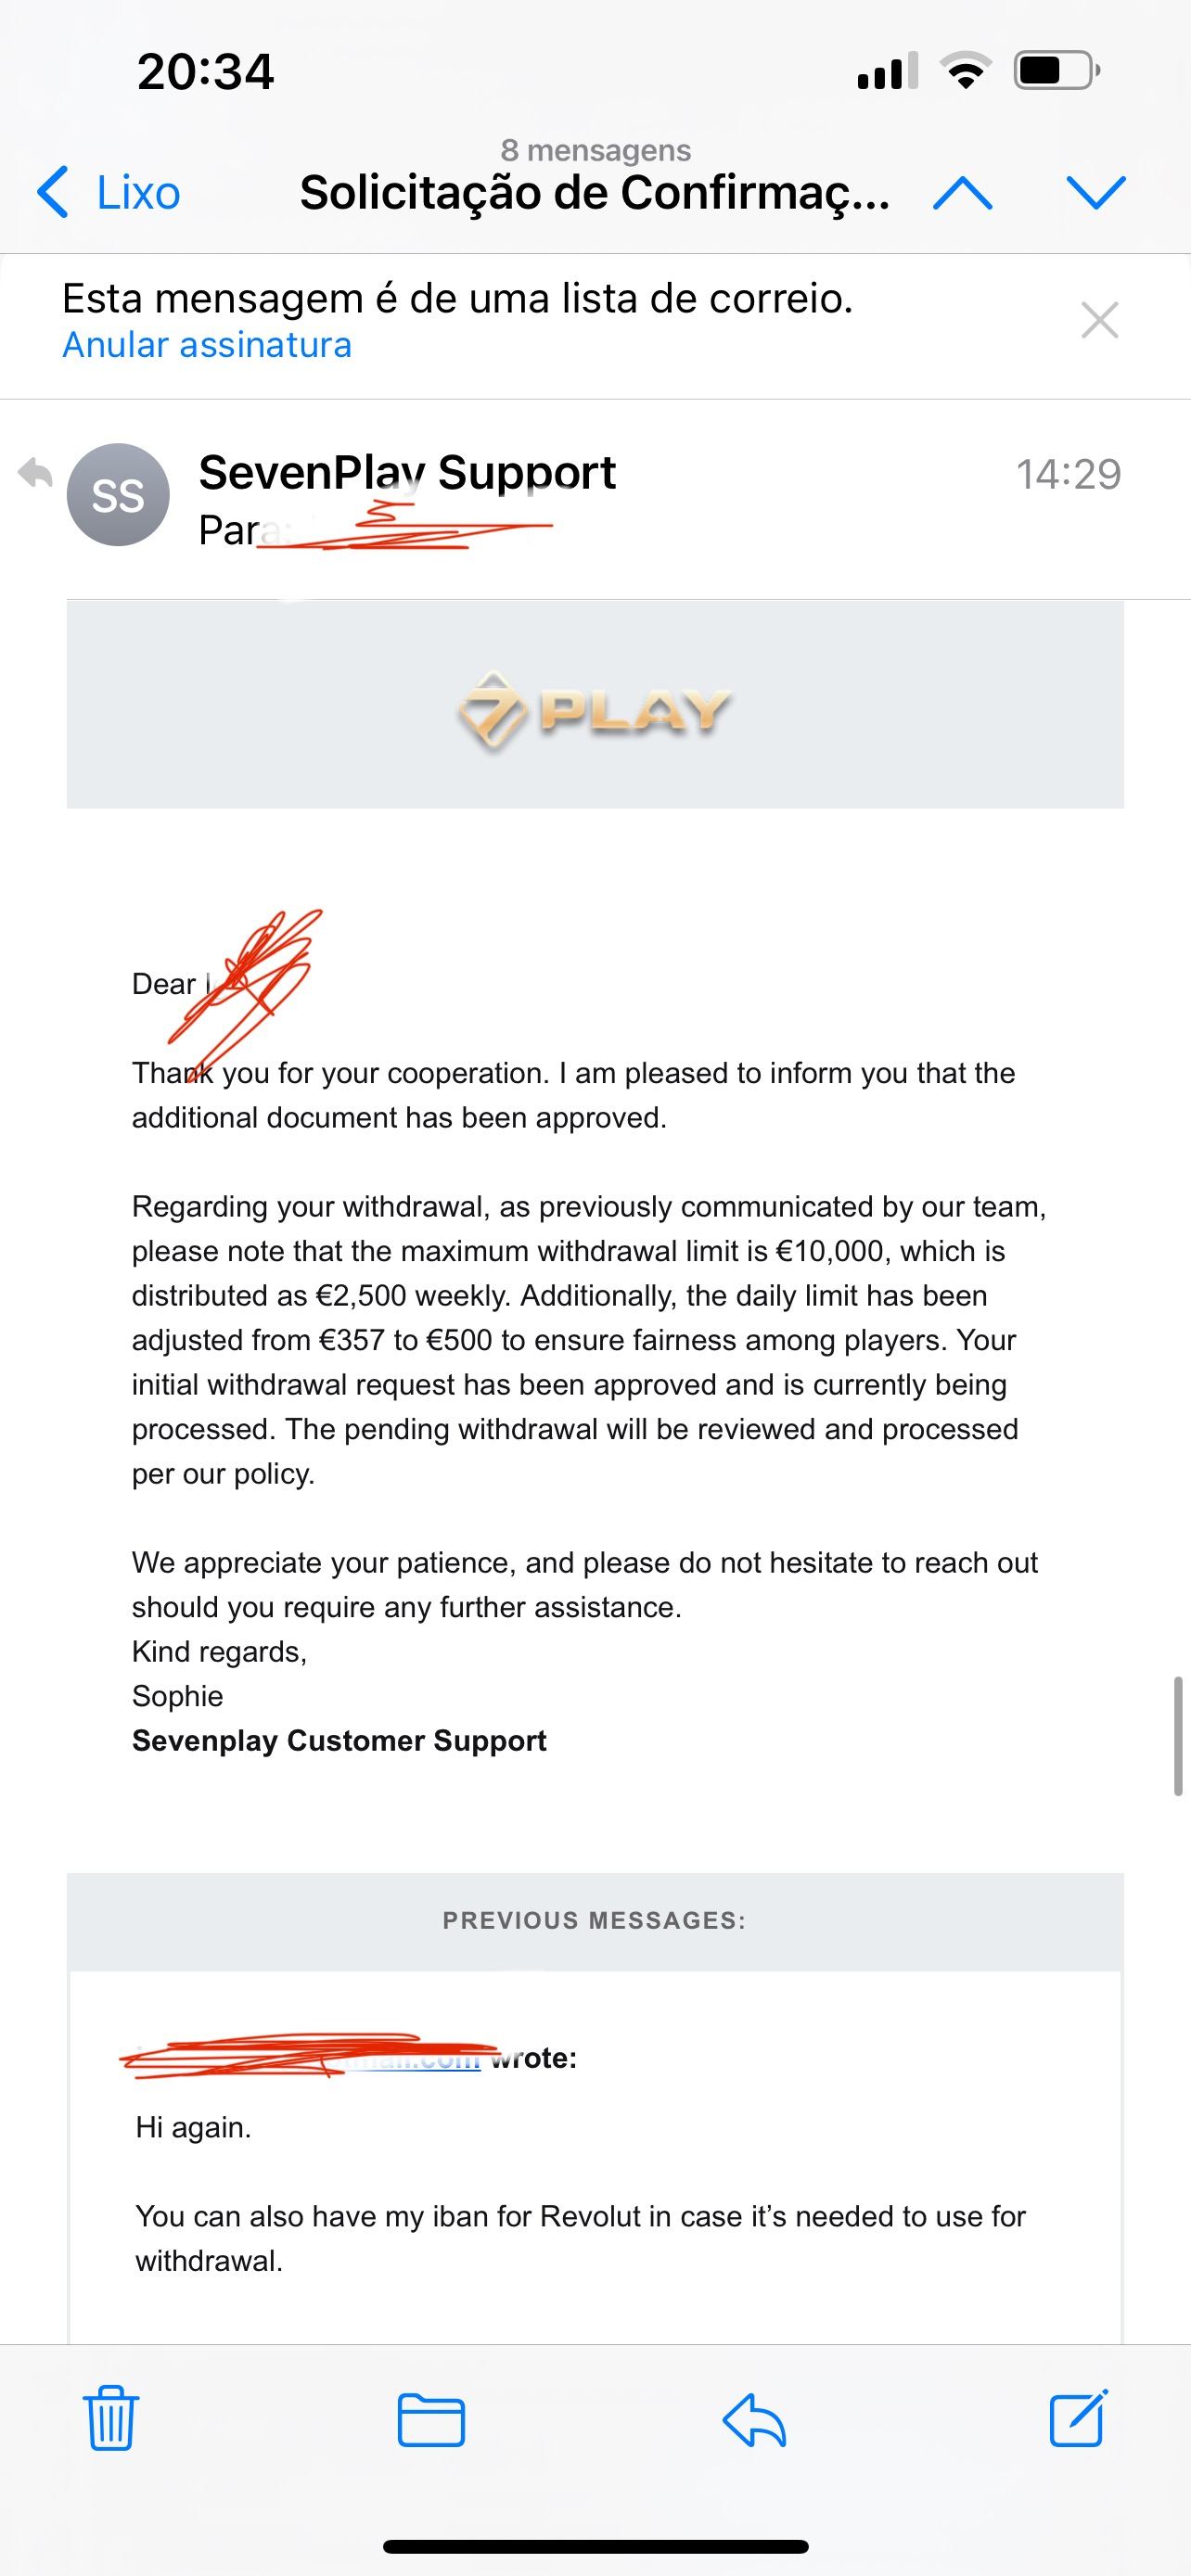
Task: Tap Anular assinatura unsubscribe link
Action: pyautogui.click(x=207, y=345)
